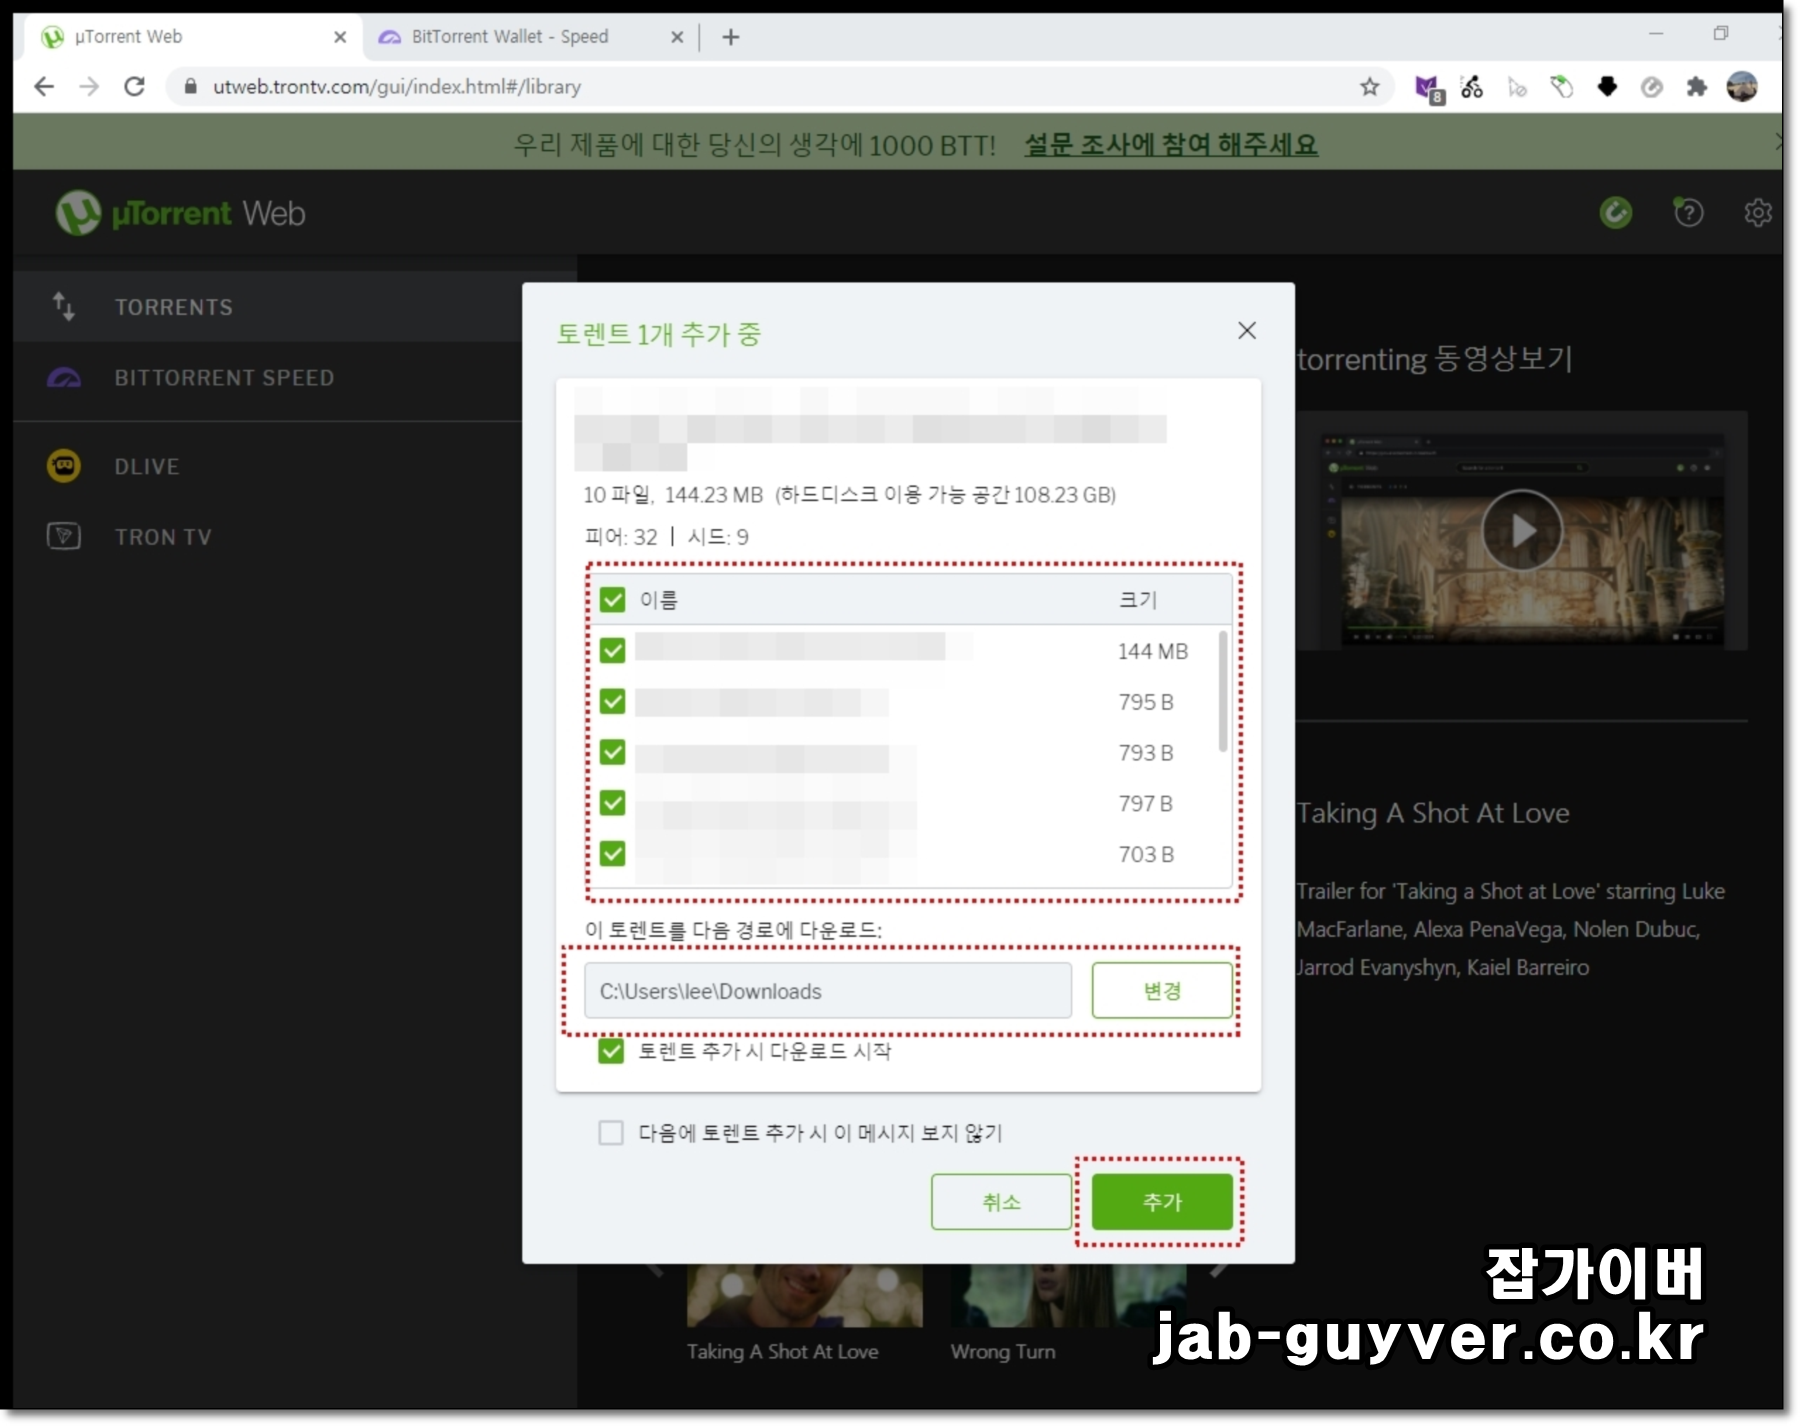Click the green BitTorrent Speed status icon
Image resolution: width=1800 pixels, height=1426 pixels.
click(x=1615, y=212)
